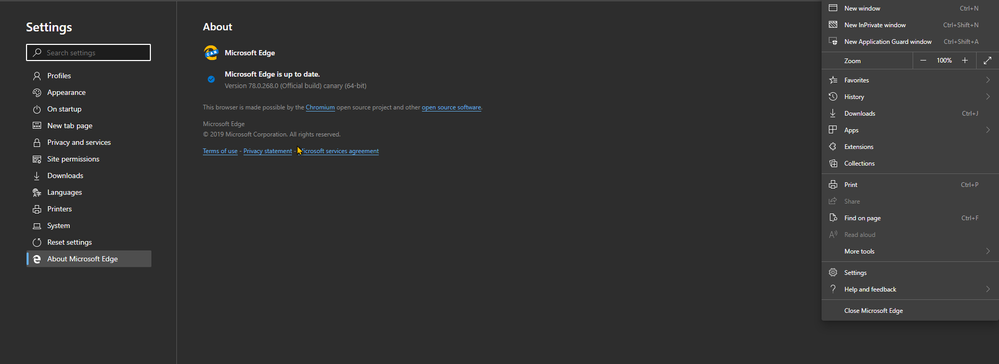Choose New Application Guard window
Viewport: 999px width, 364px height.
click(910, 41)
